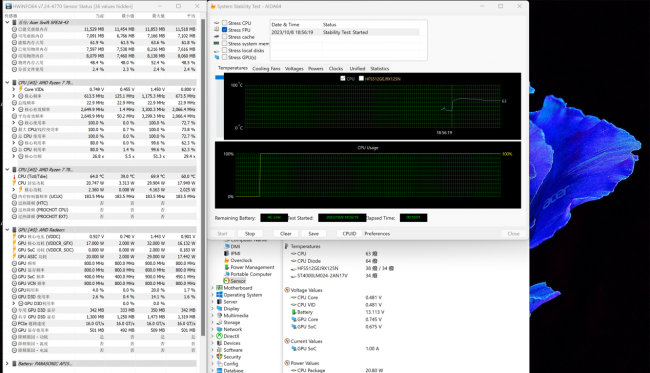Viewport: 650px width, 373px height.
Task: Click the Overclock flame icon
Action: 226,260
